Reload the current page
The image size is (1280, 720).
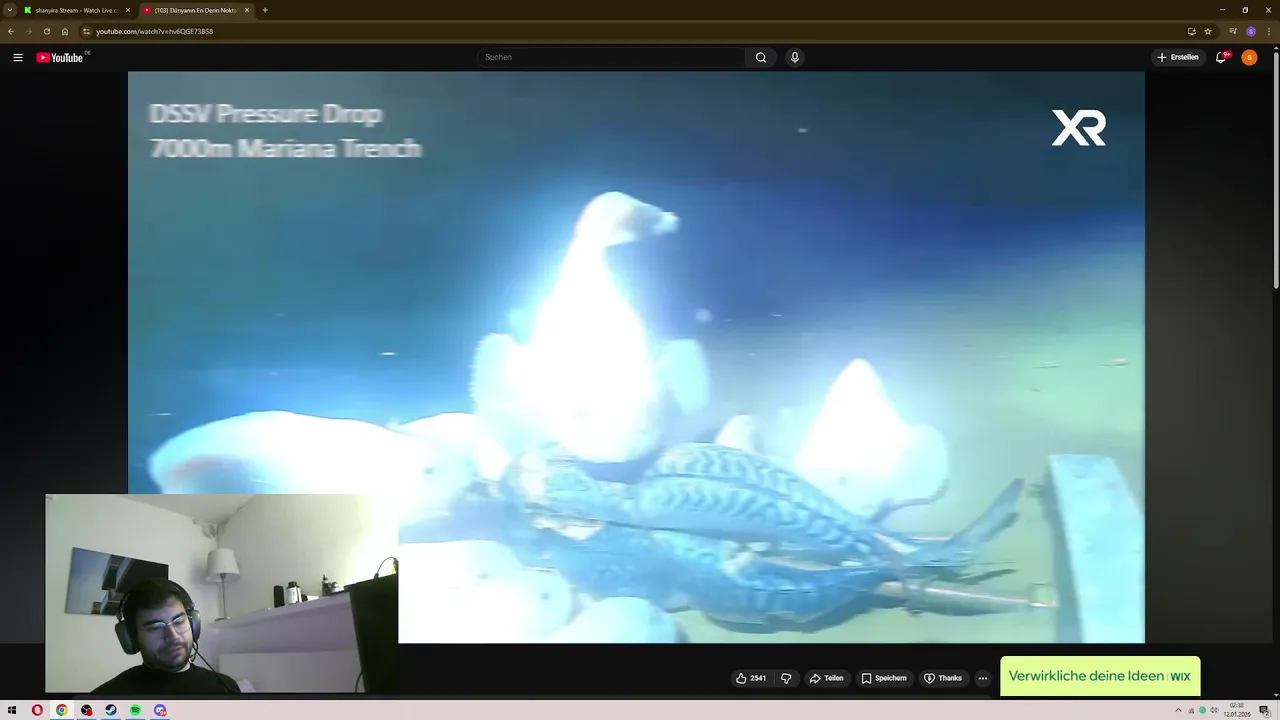coord(47,31)
